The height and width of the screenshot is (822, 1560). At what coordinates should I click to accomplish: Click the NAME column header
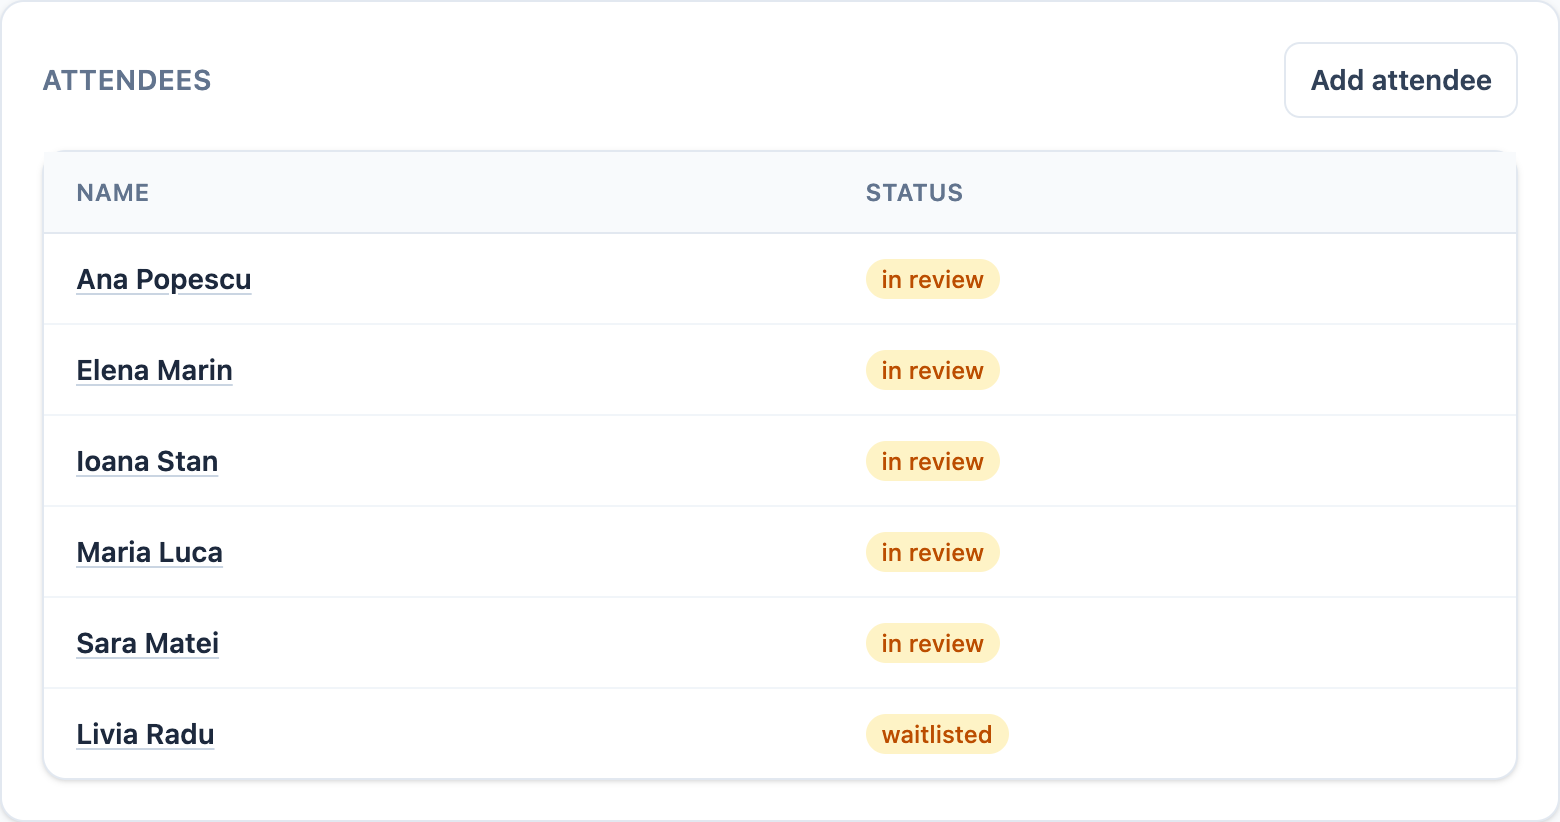[113, 193]
